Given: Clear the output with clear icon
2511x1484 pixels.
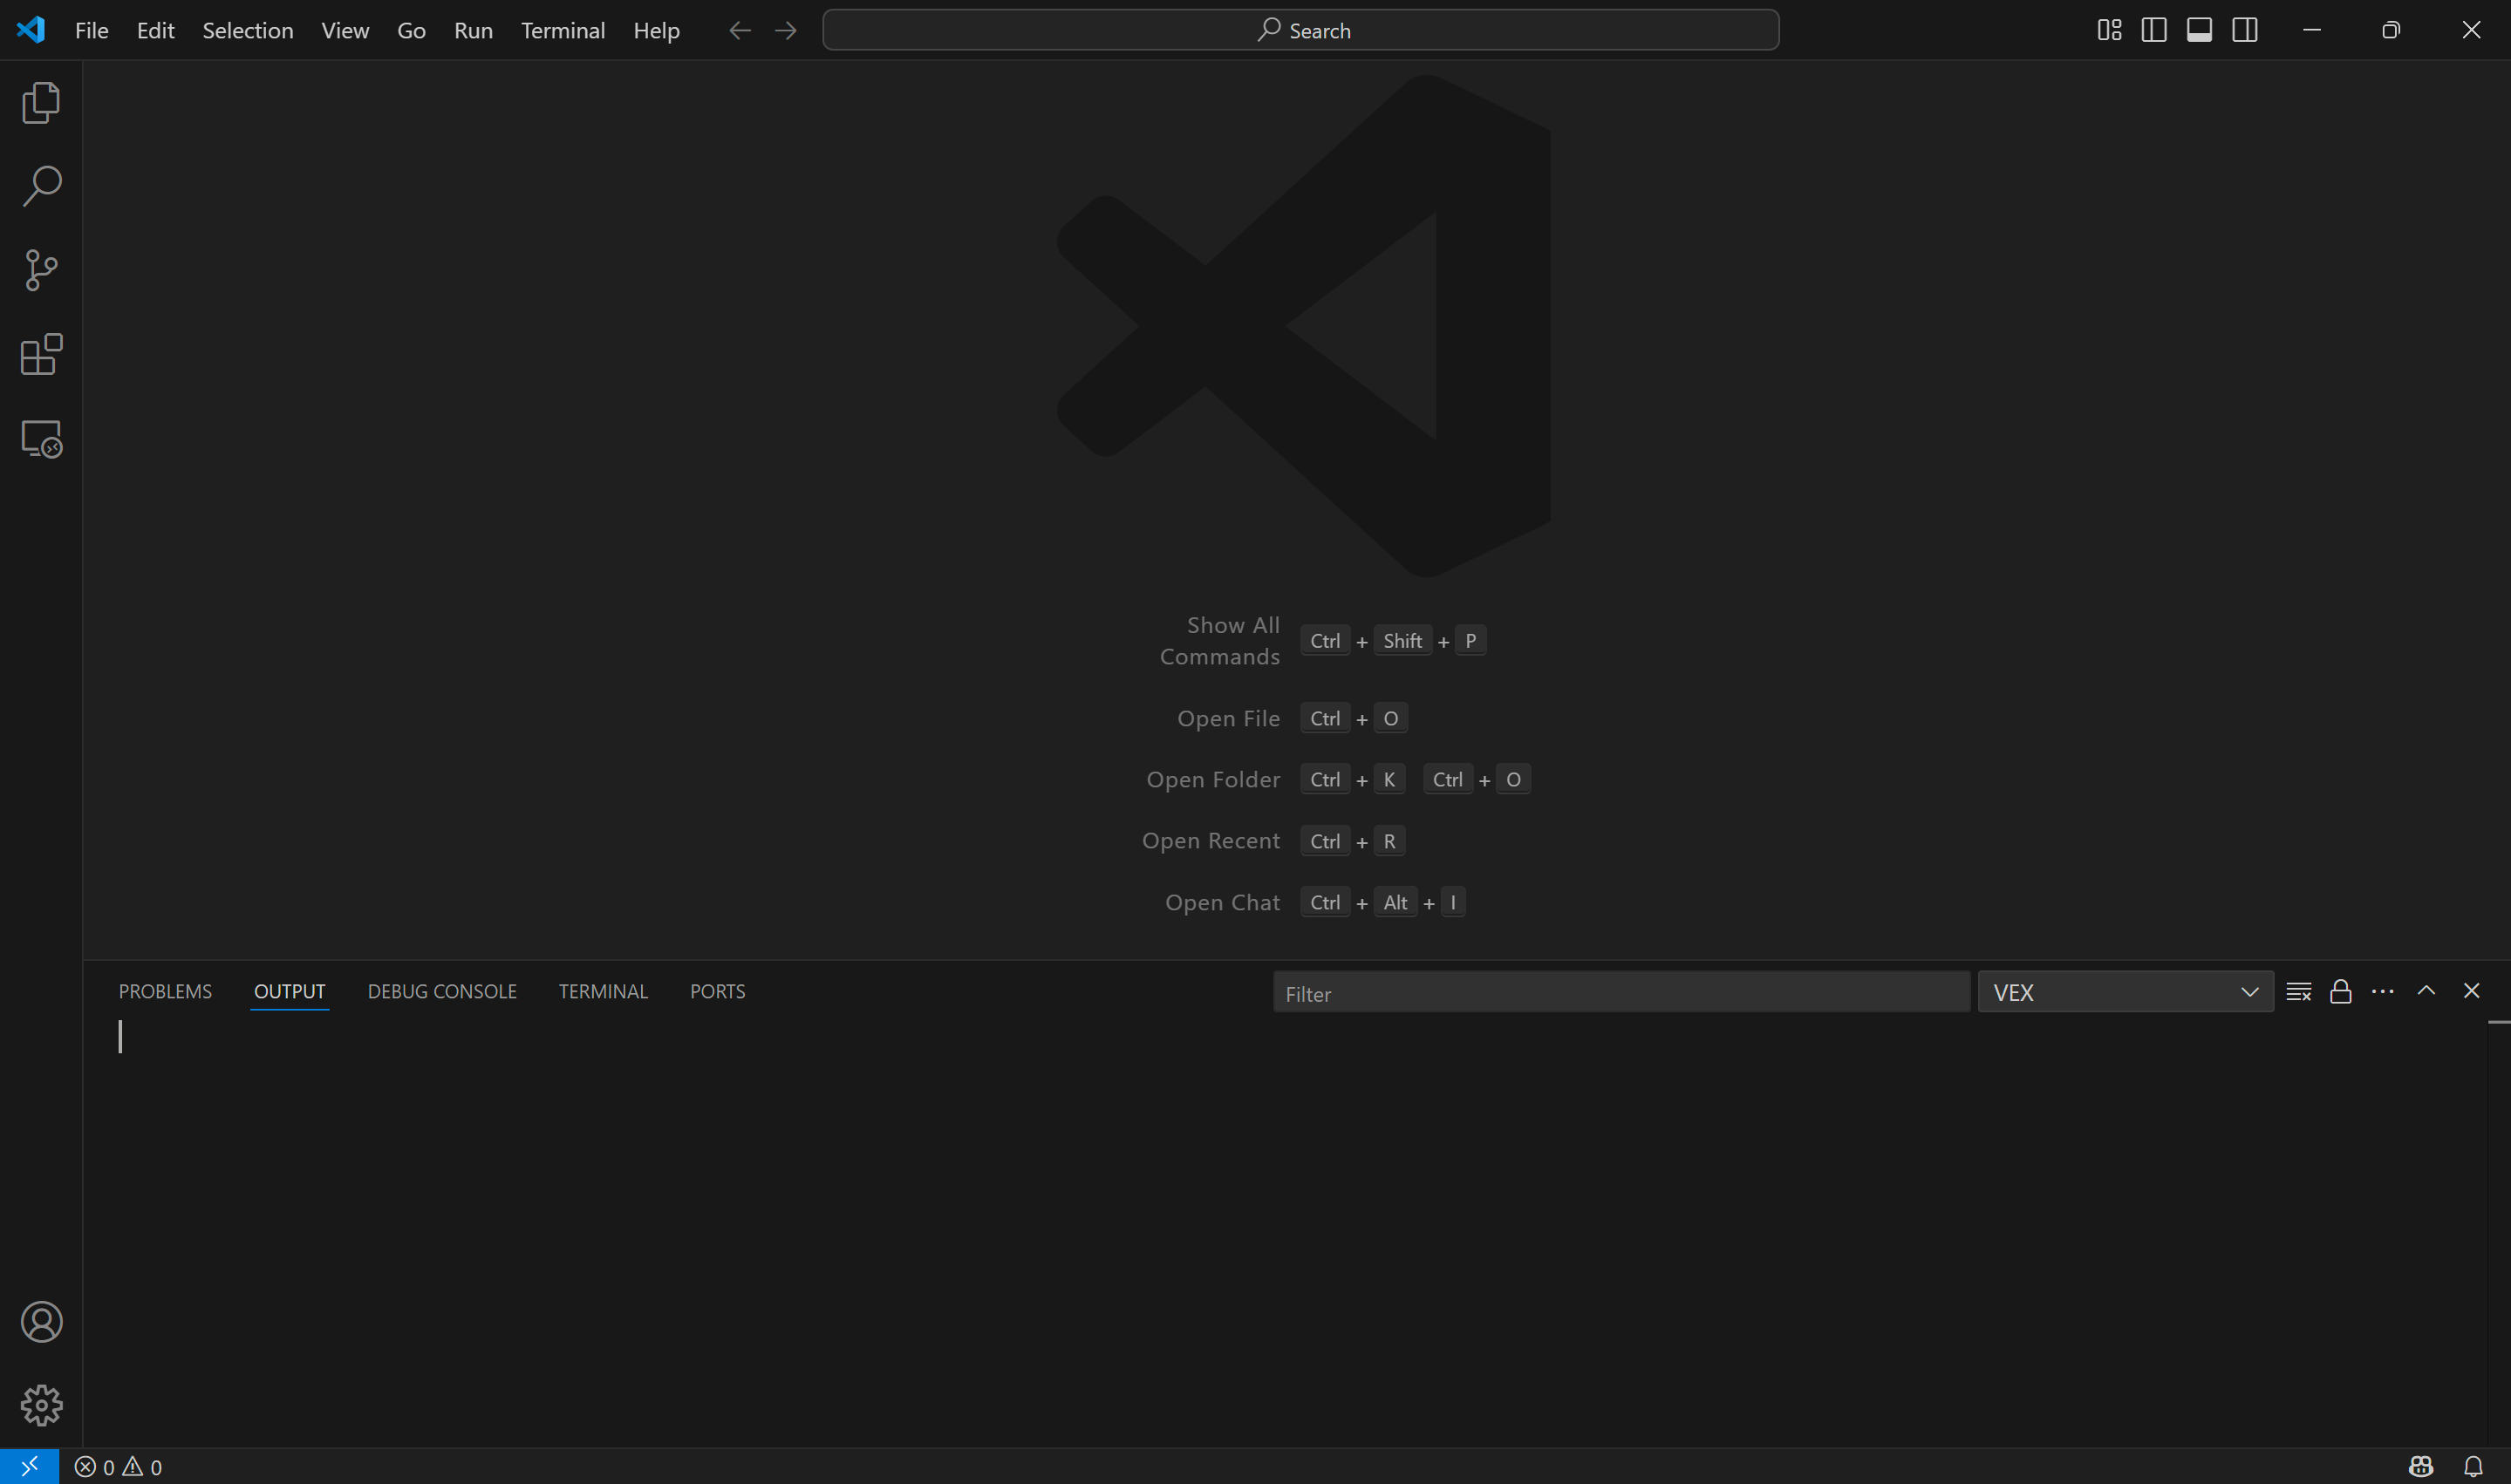Looking at the screenshot, I should (2298, 991).
